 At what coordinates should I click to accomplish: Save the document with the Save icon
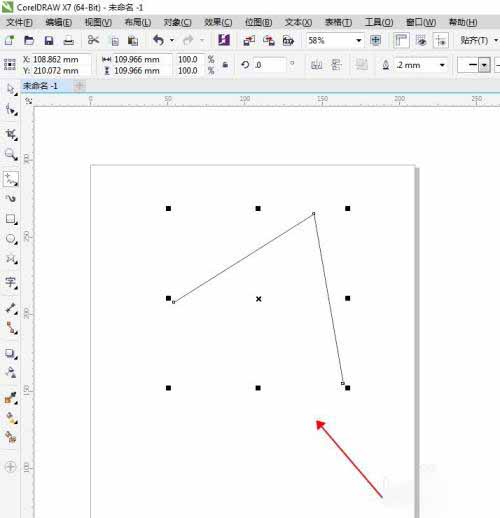pos(49,41)
